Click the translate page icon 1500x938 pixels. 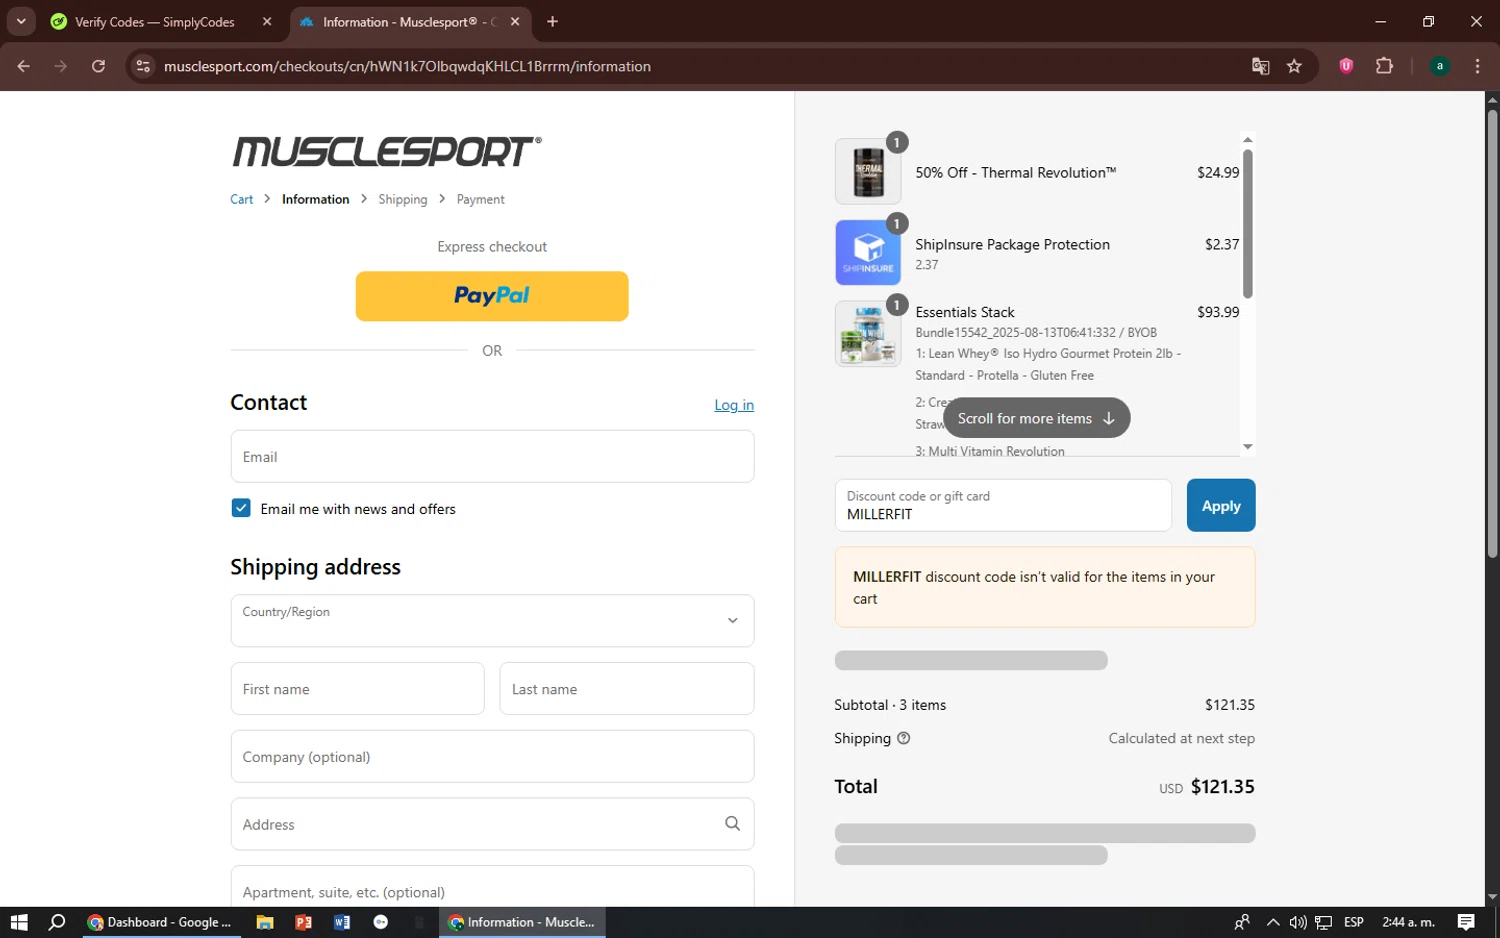tap(1260, 66)
